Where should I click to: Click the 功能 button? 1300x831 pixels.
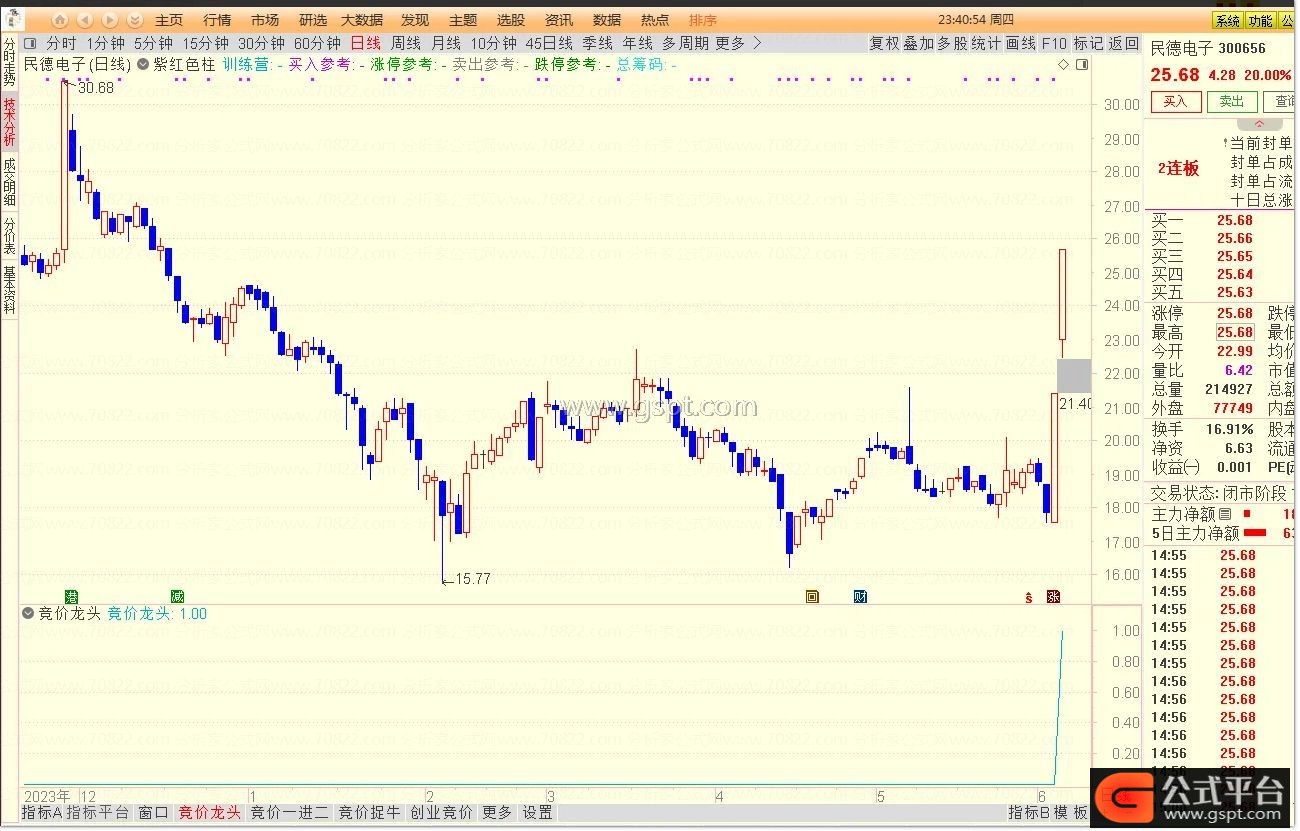tap(1260, 21)
